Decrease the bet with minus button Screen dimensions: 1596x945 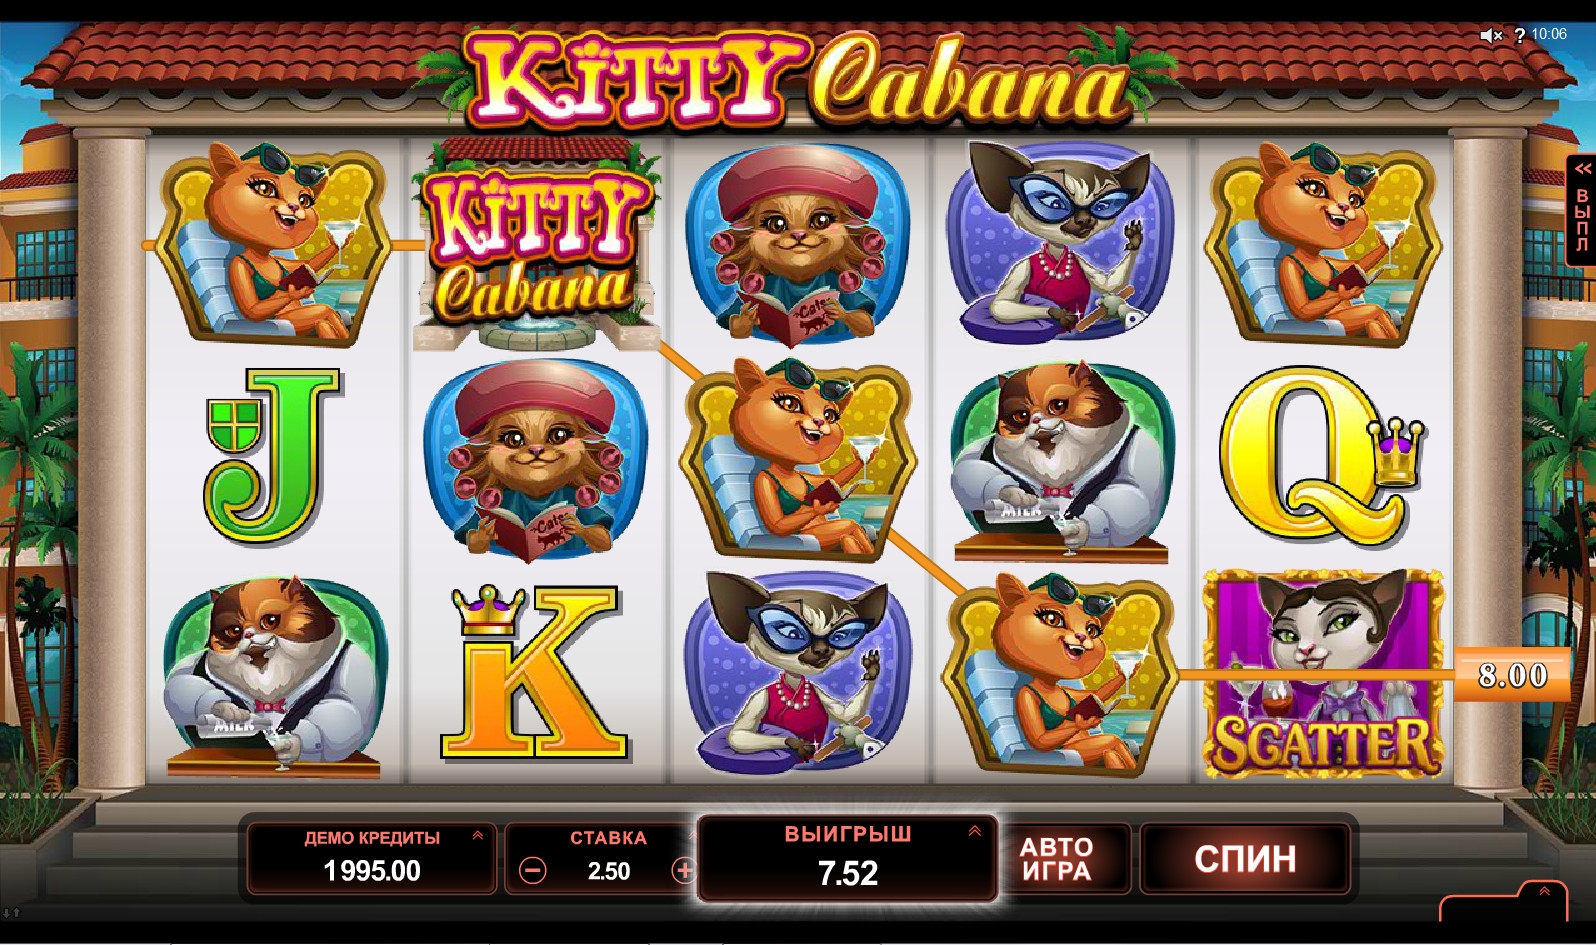coord(533,871)
